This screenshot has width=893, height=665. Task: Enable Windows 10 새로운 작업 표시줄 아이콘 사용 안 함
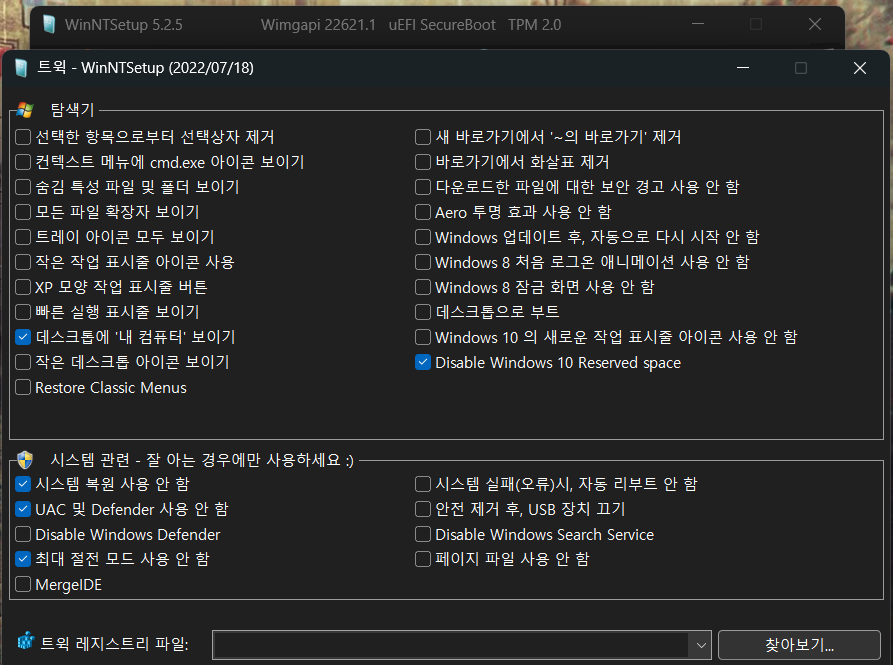(x=423, y=338)
